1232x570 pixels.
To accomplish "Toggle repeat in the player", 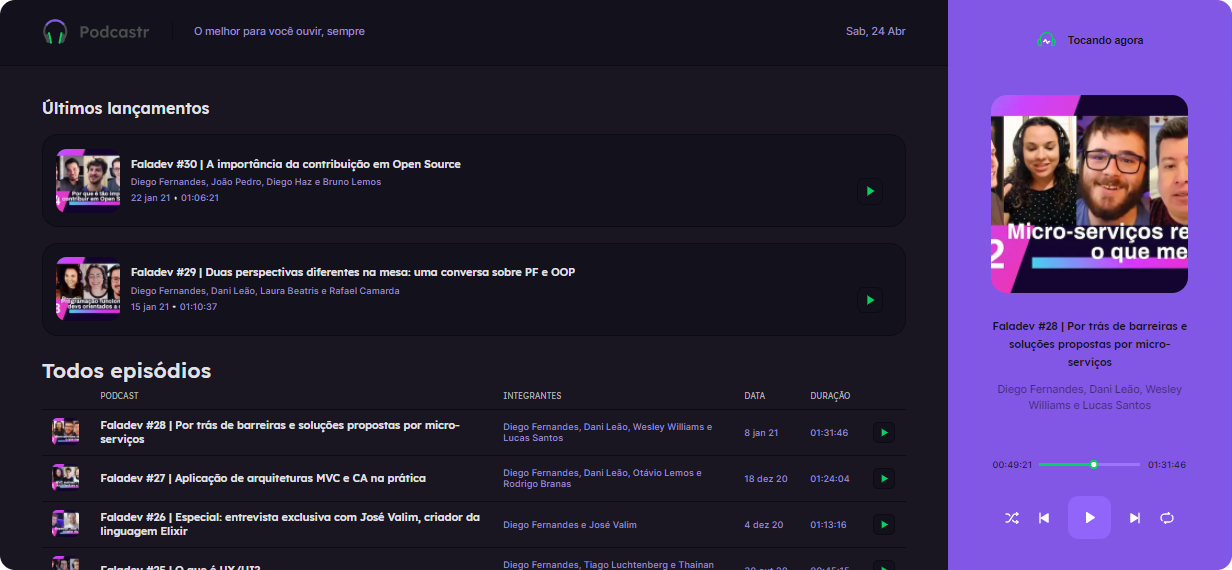I will coord(1167,518).
